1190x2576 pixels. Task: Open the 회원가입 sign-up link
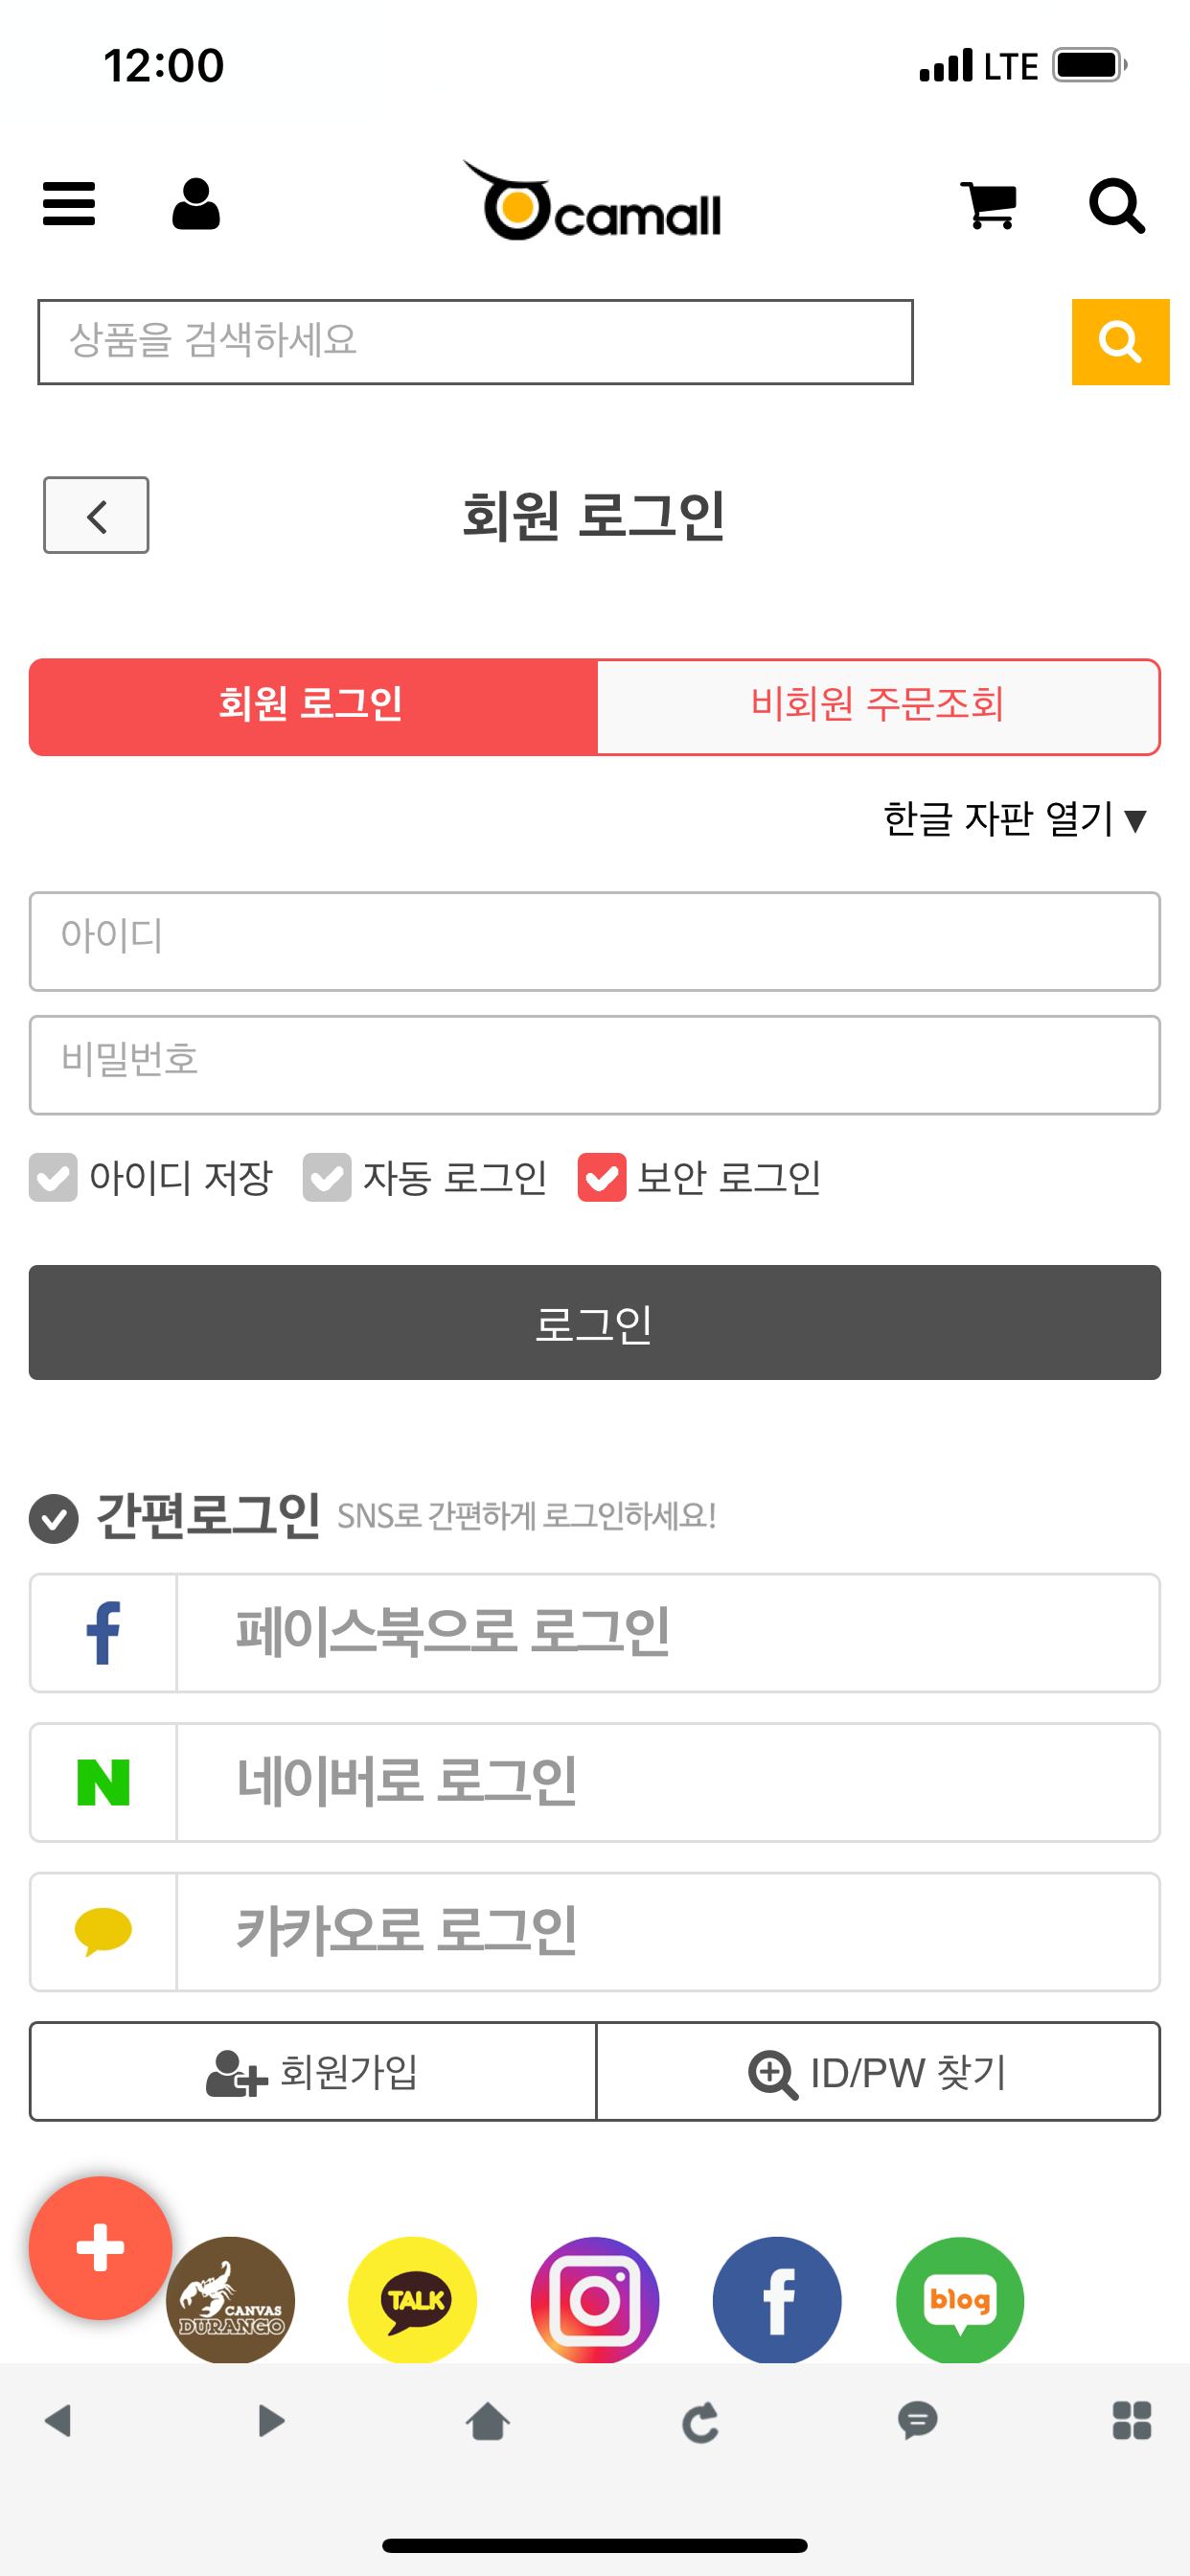click(313, 2072)
